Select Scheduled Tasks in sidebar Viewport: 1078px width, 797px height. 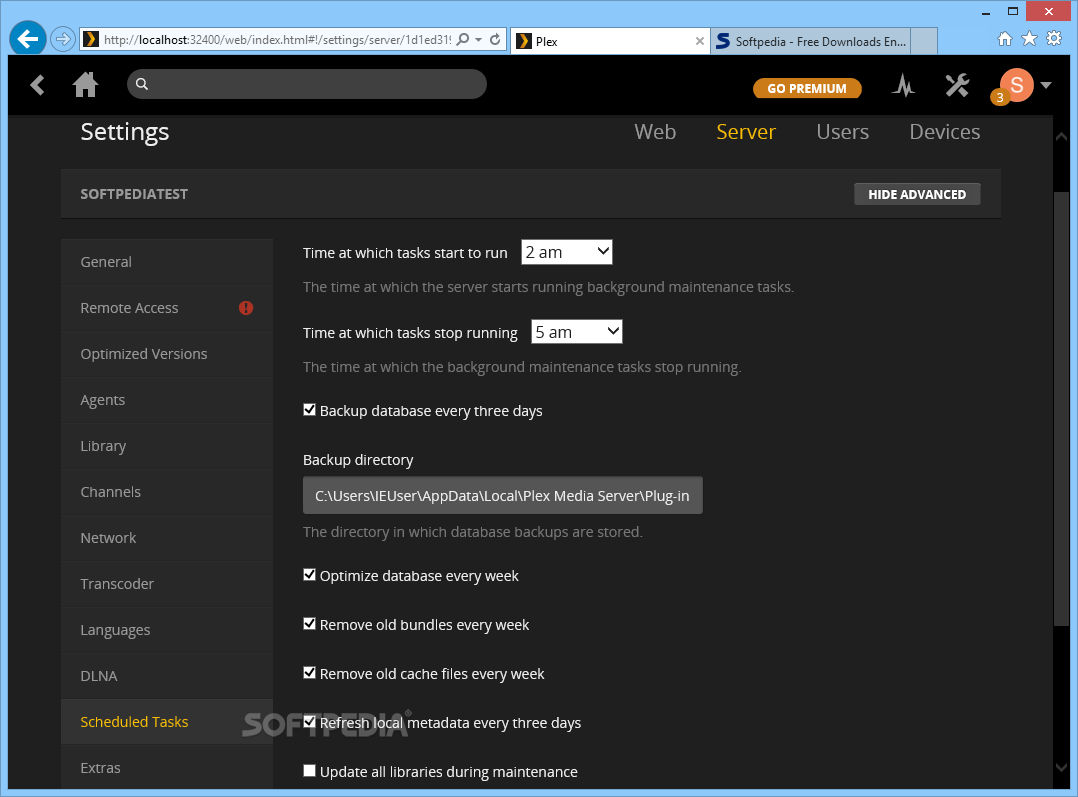(x=167, y=722)
